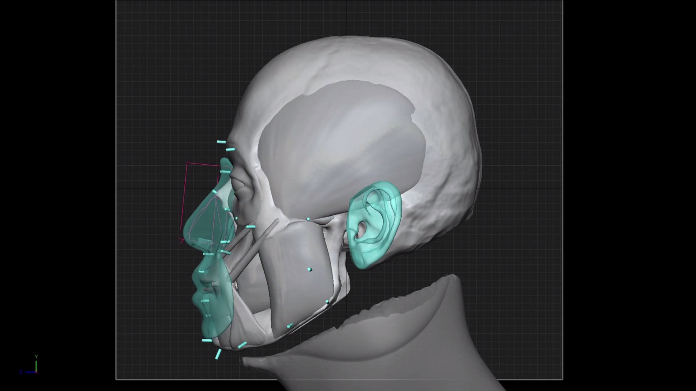Viewport: 696px width, 391px height.
Task: Click the depth marker on the cheekbone near the nose
Action: click(x=251, y=227)
